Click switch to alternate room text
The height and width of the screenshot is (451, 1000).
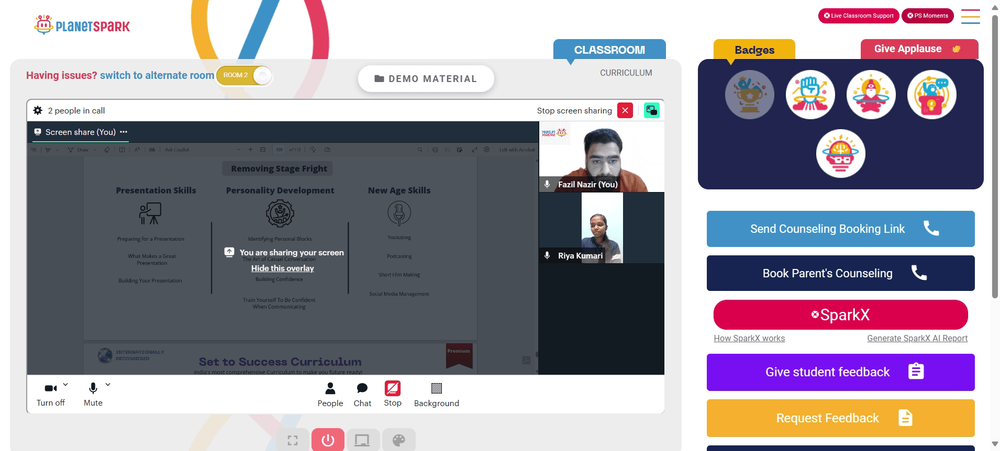click(157, 75)
